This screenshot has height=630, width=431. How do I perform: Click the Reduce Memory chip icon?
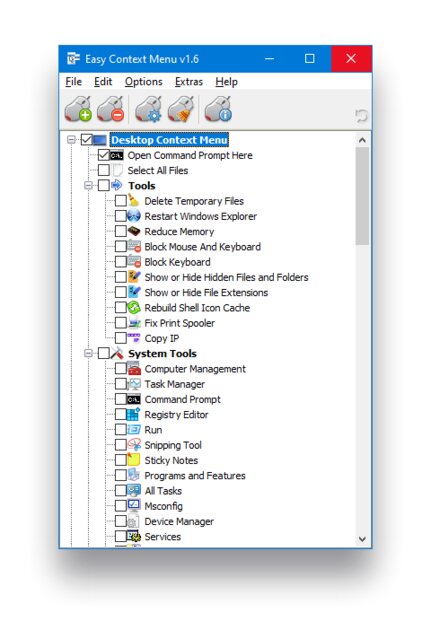(x=133, y=231)
